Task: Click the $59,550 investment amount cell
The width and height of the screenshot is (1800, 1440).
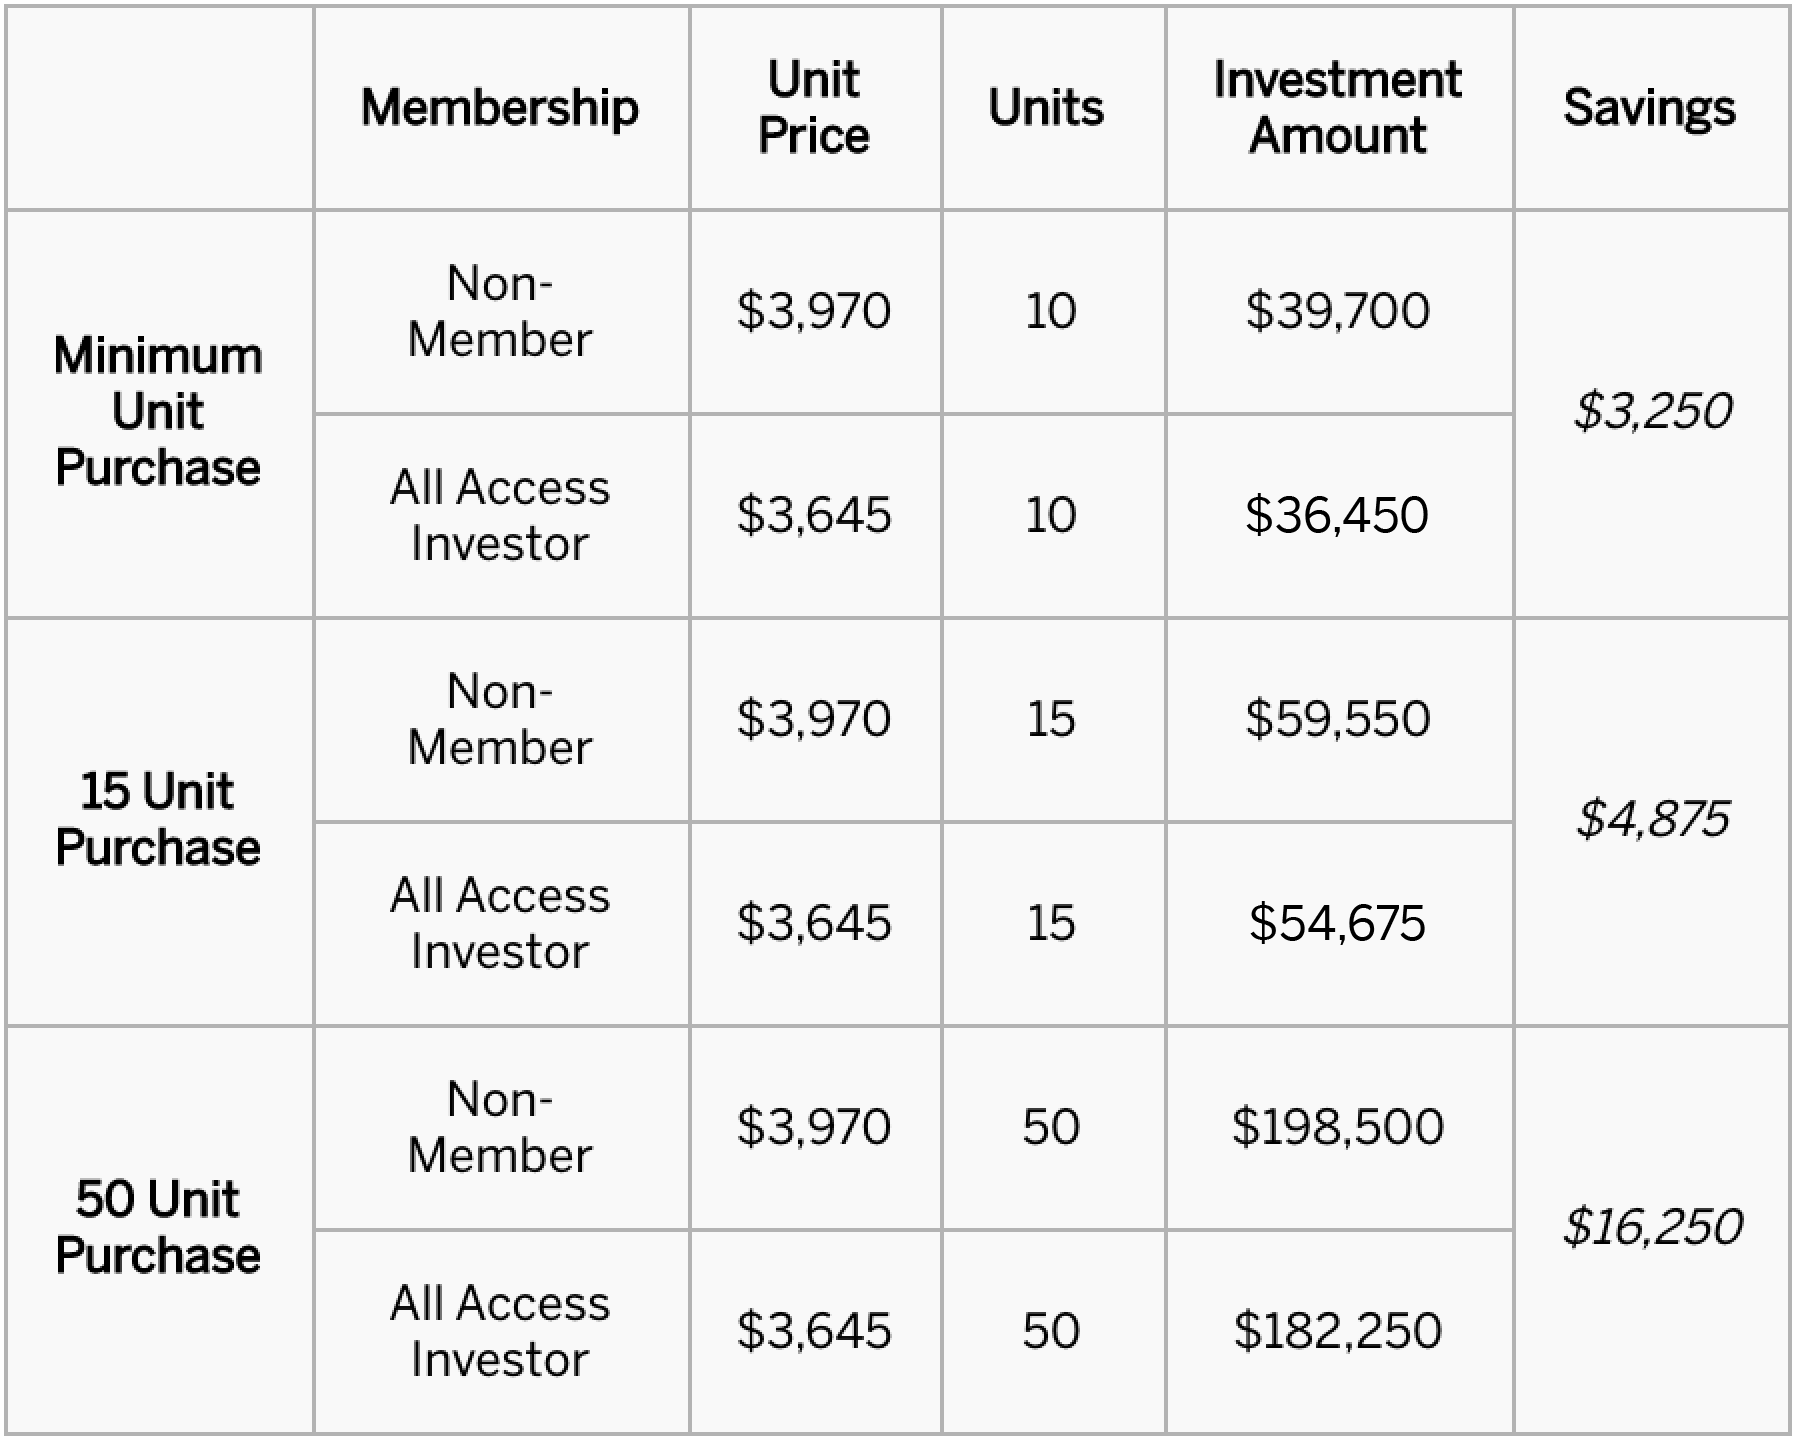Action: click(1338, 718)
